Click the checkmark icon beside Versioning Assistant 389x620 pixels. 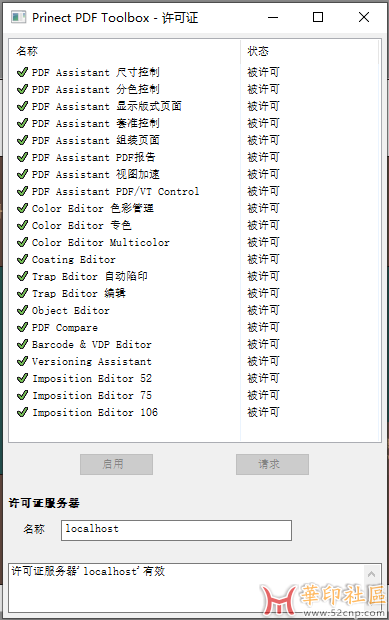click(22, 361)
